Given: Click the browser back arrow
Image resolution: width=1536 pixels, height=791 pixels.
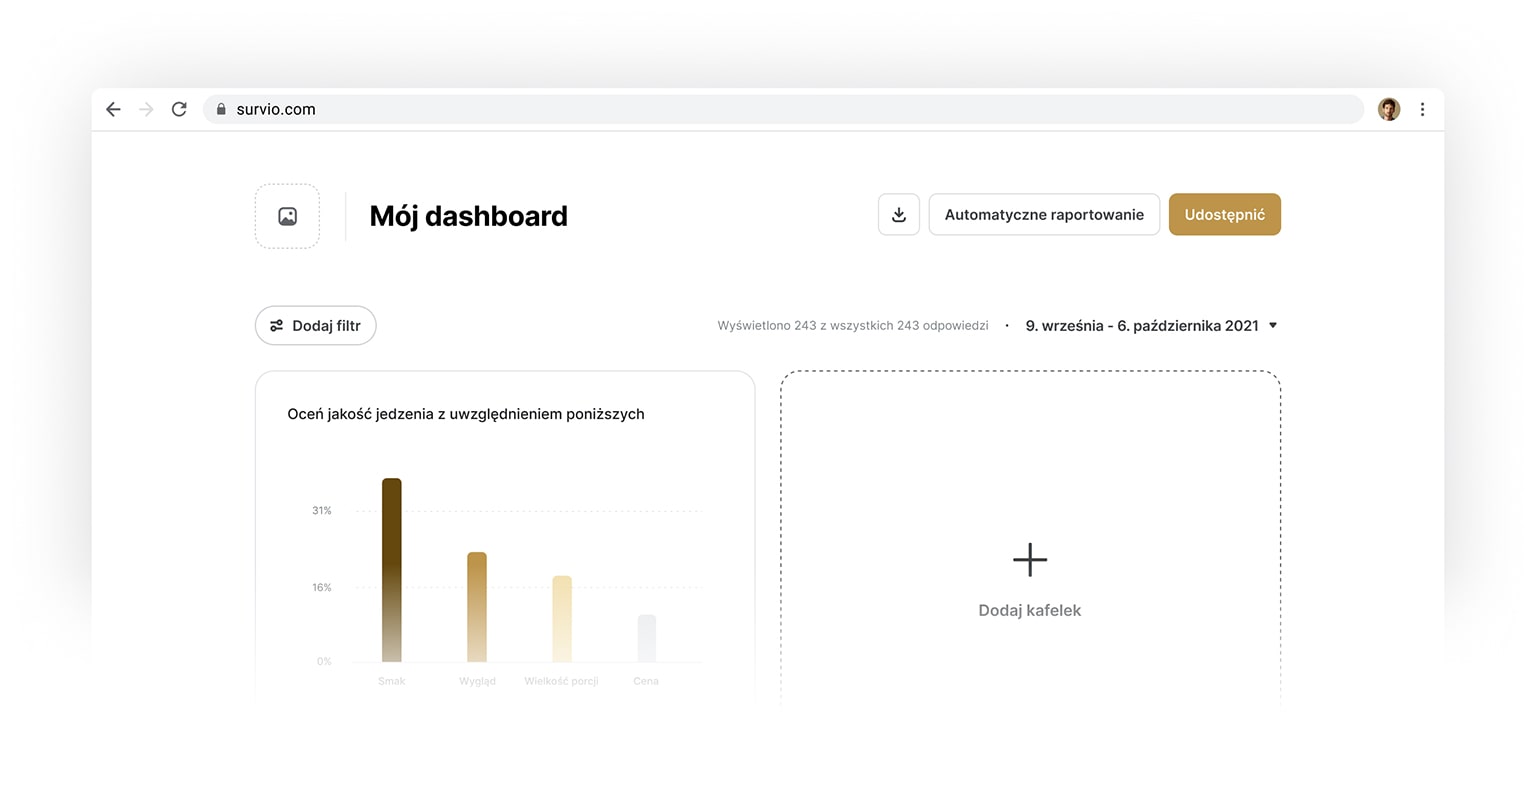Looking at the screenshot, I should point(113,109).
